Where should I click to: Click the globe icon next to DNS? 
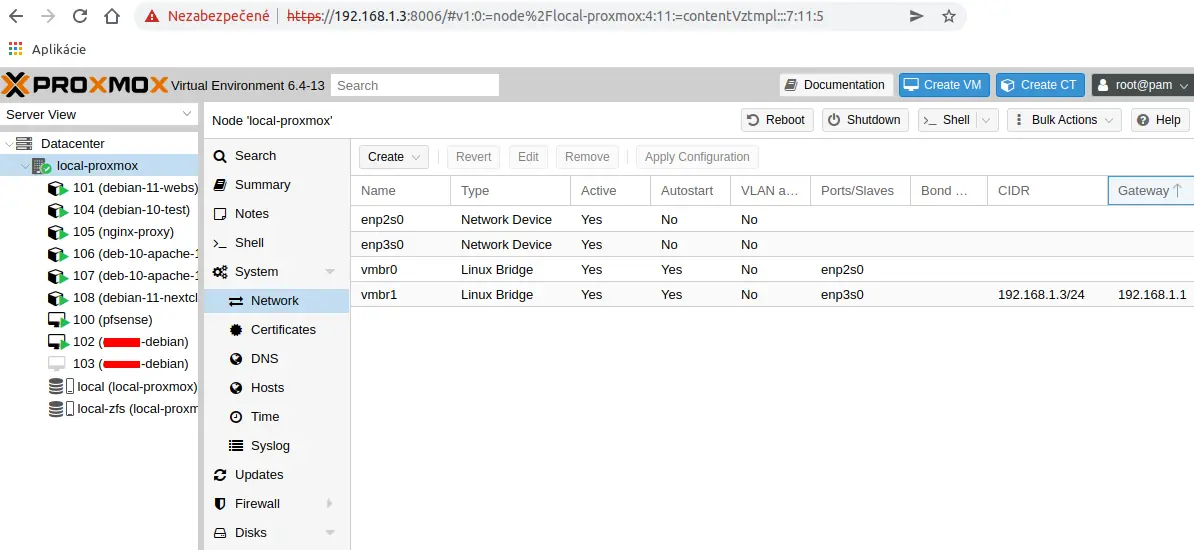236,359
